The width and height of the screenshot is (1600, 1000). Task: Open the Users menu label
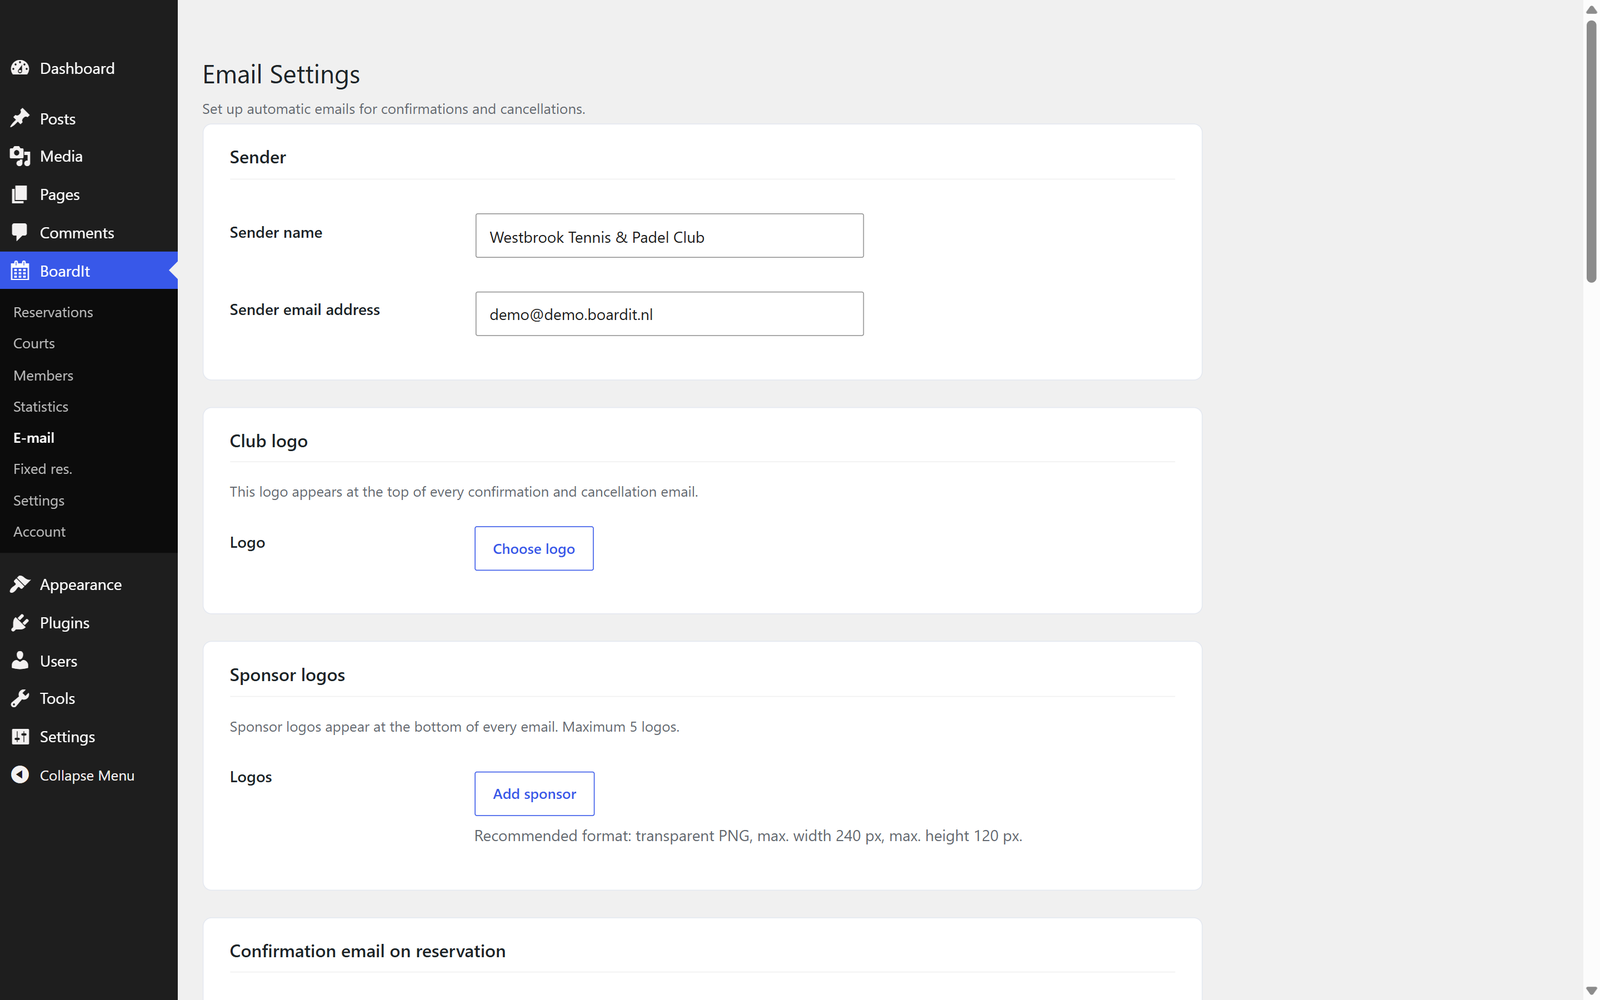pos(58,661)
